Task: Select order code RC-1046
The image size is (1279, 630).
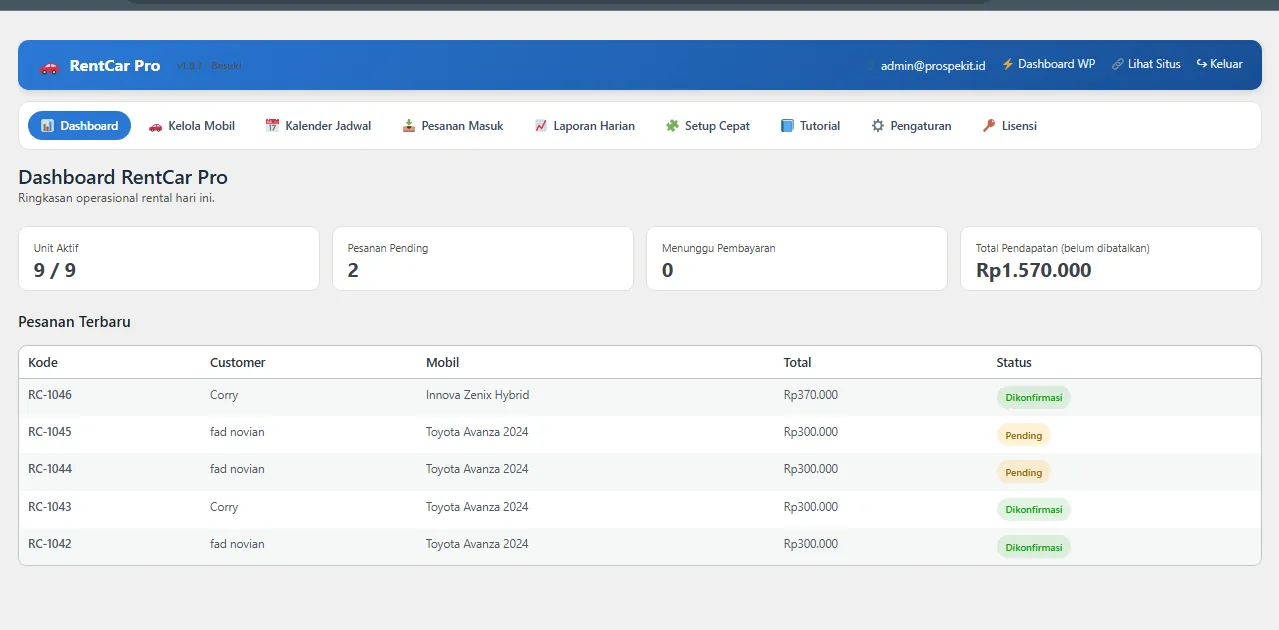Action: pyautogui.click(x=50, y=395)
